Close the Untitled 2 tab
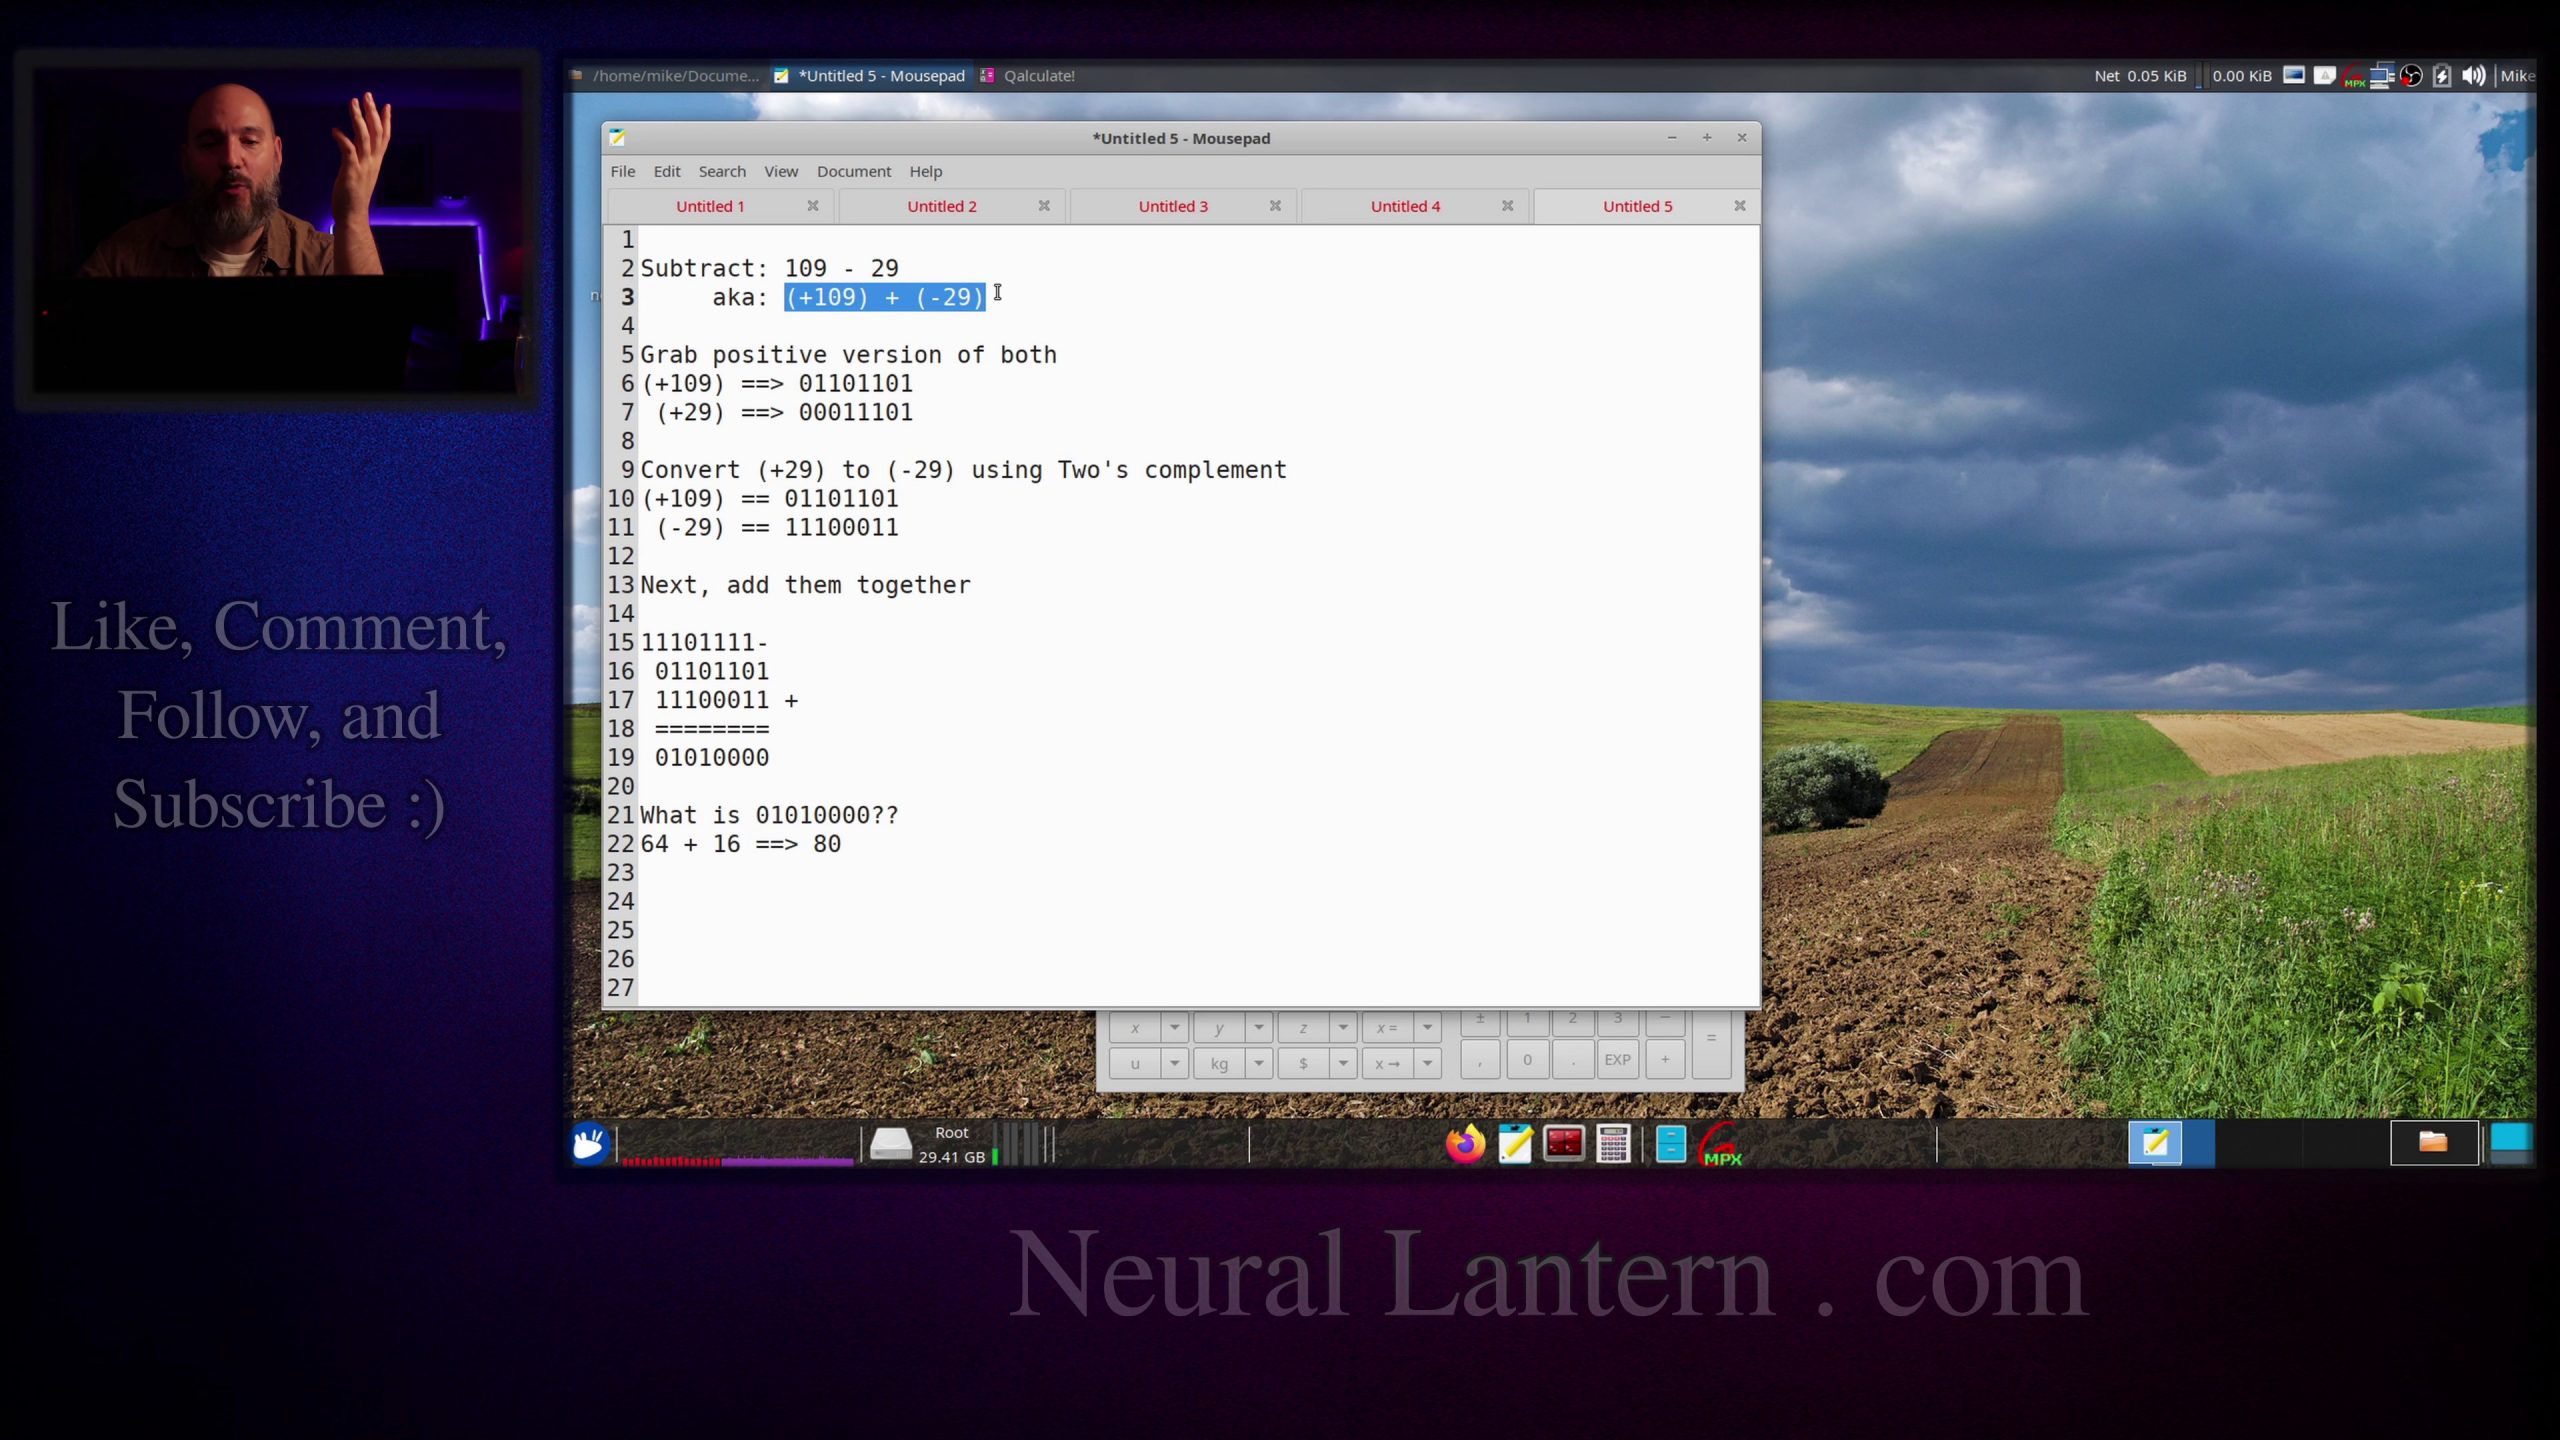Image resolution: width=2560 pixels, height=1440 pixels. (x=1044, y=206)
